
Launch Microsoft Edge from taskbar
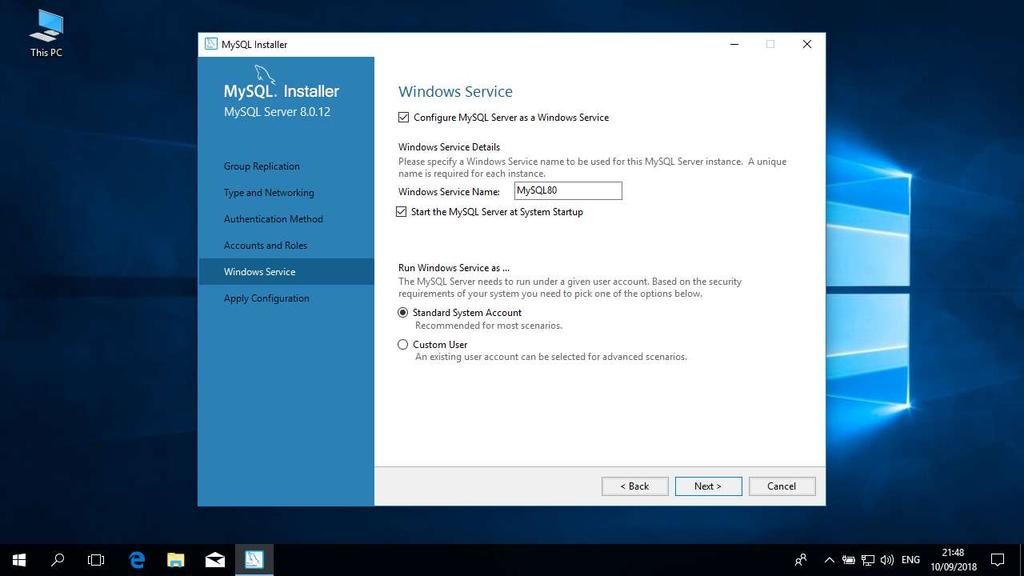click(137, 560)
